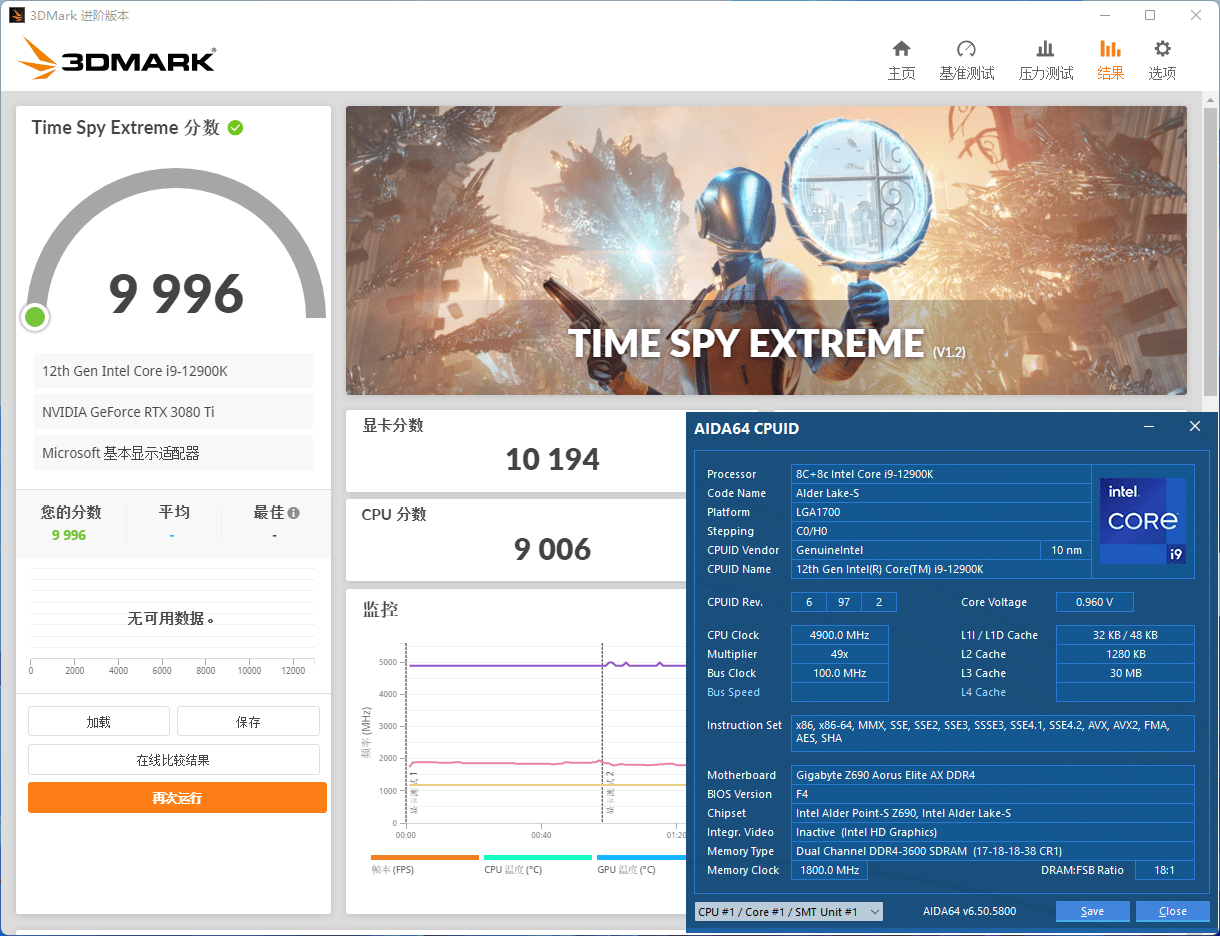Viewport: 1220px width, 936px height.
Task: Click the CPU 分数 9 006 score
Action: (x=552, y=548)
